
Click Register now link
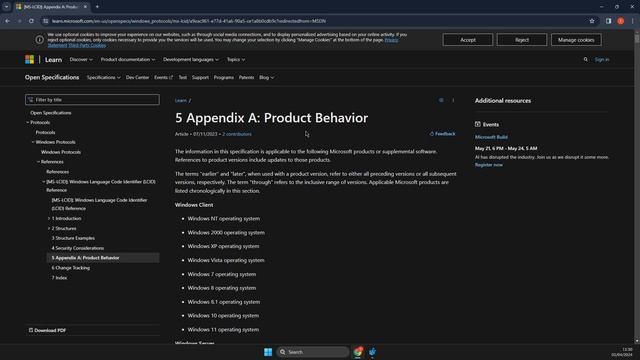pos(489,165)
